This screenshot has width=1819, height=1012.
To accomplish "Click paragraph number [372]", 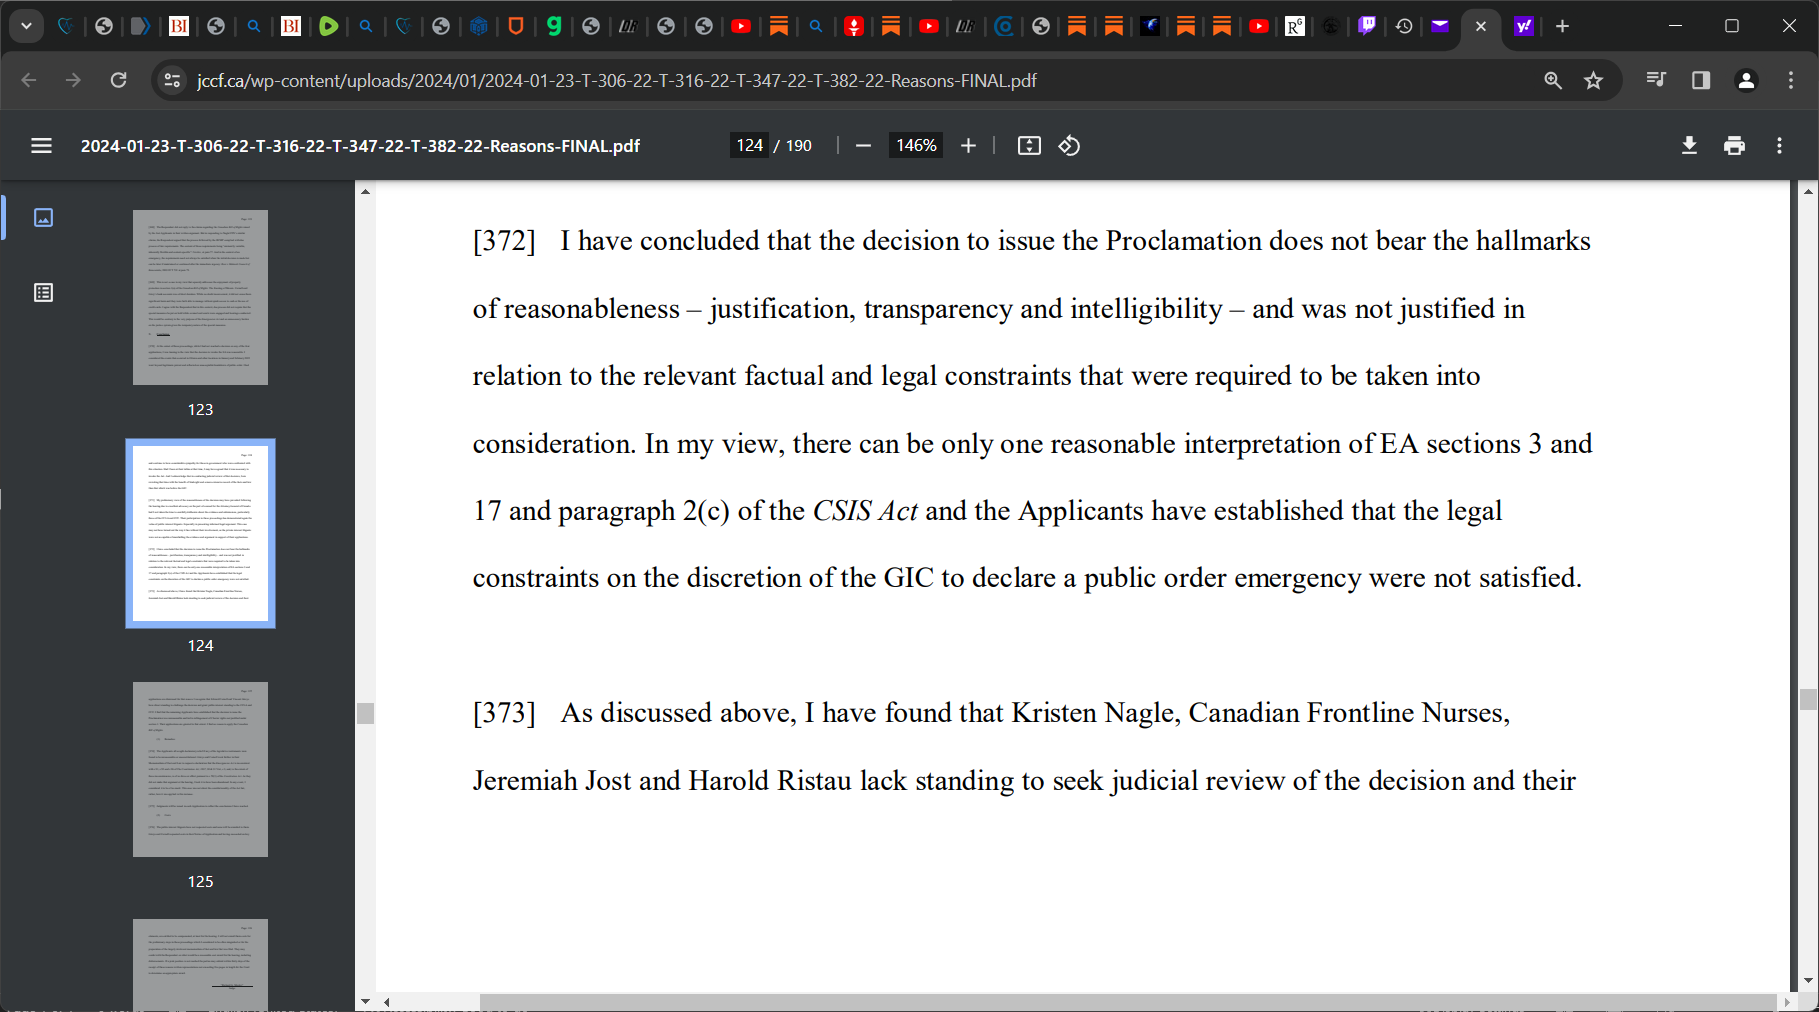I will pos(504,241).
